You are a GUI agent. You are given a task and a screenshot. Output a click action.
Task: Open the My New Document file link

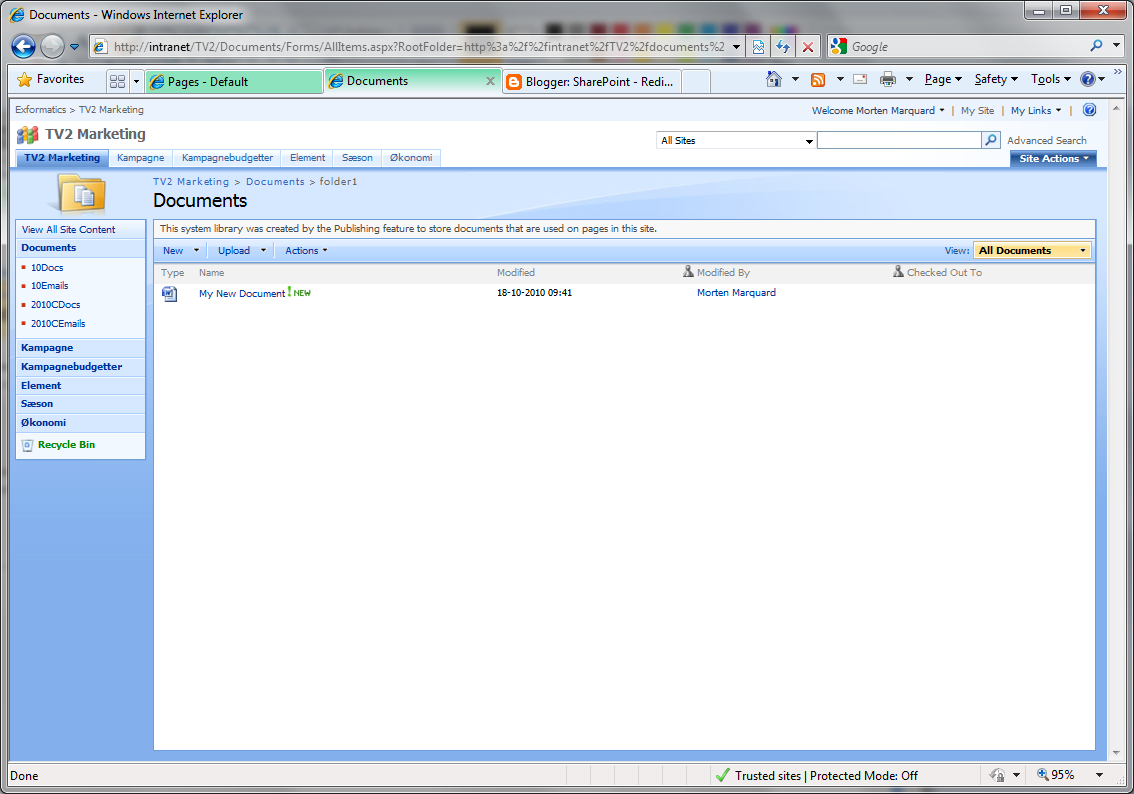(x=242, y=294)
